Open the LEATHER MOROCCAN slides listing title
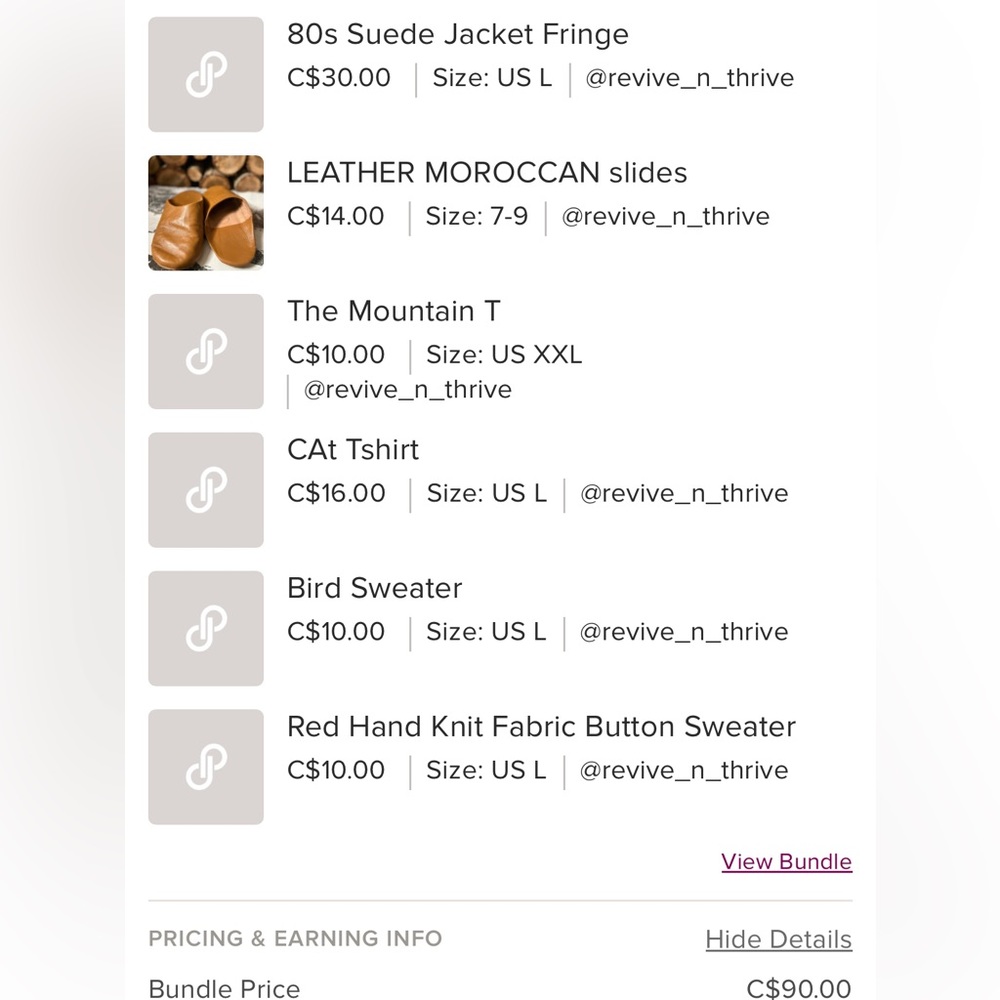 pos(487,173)
